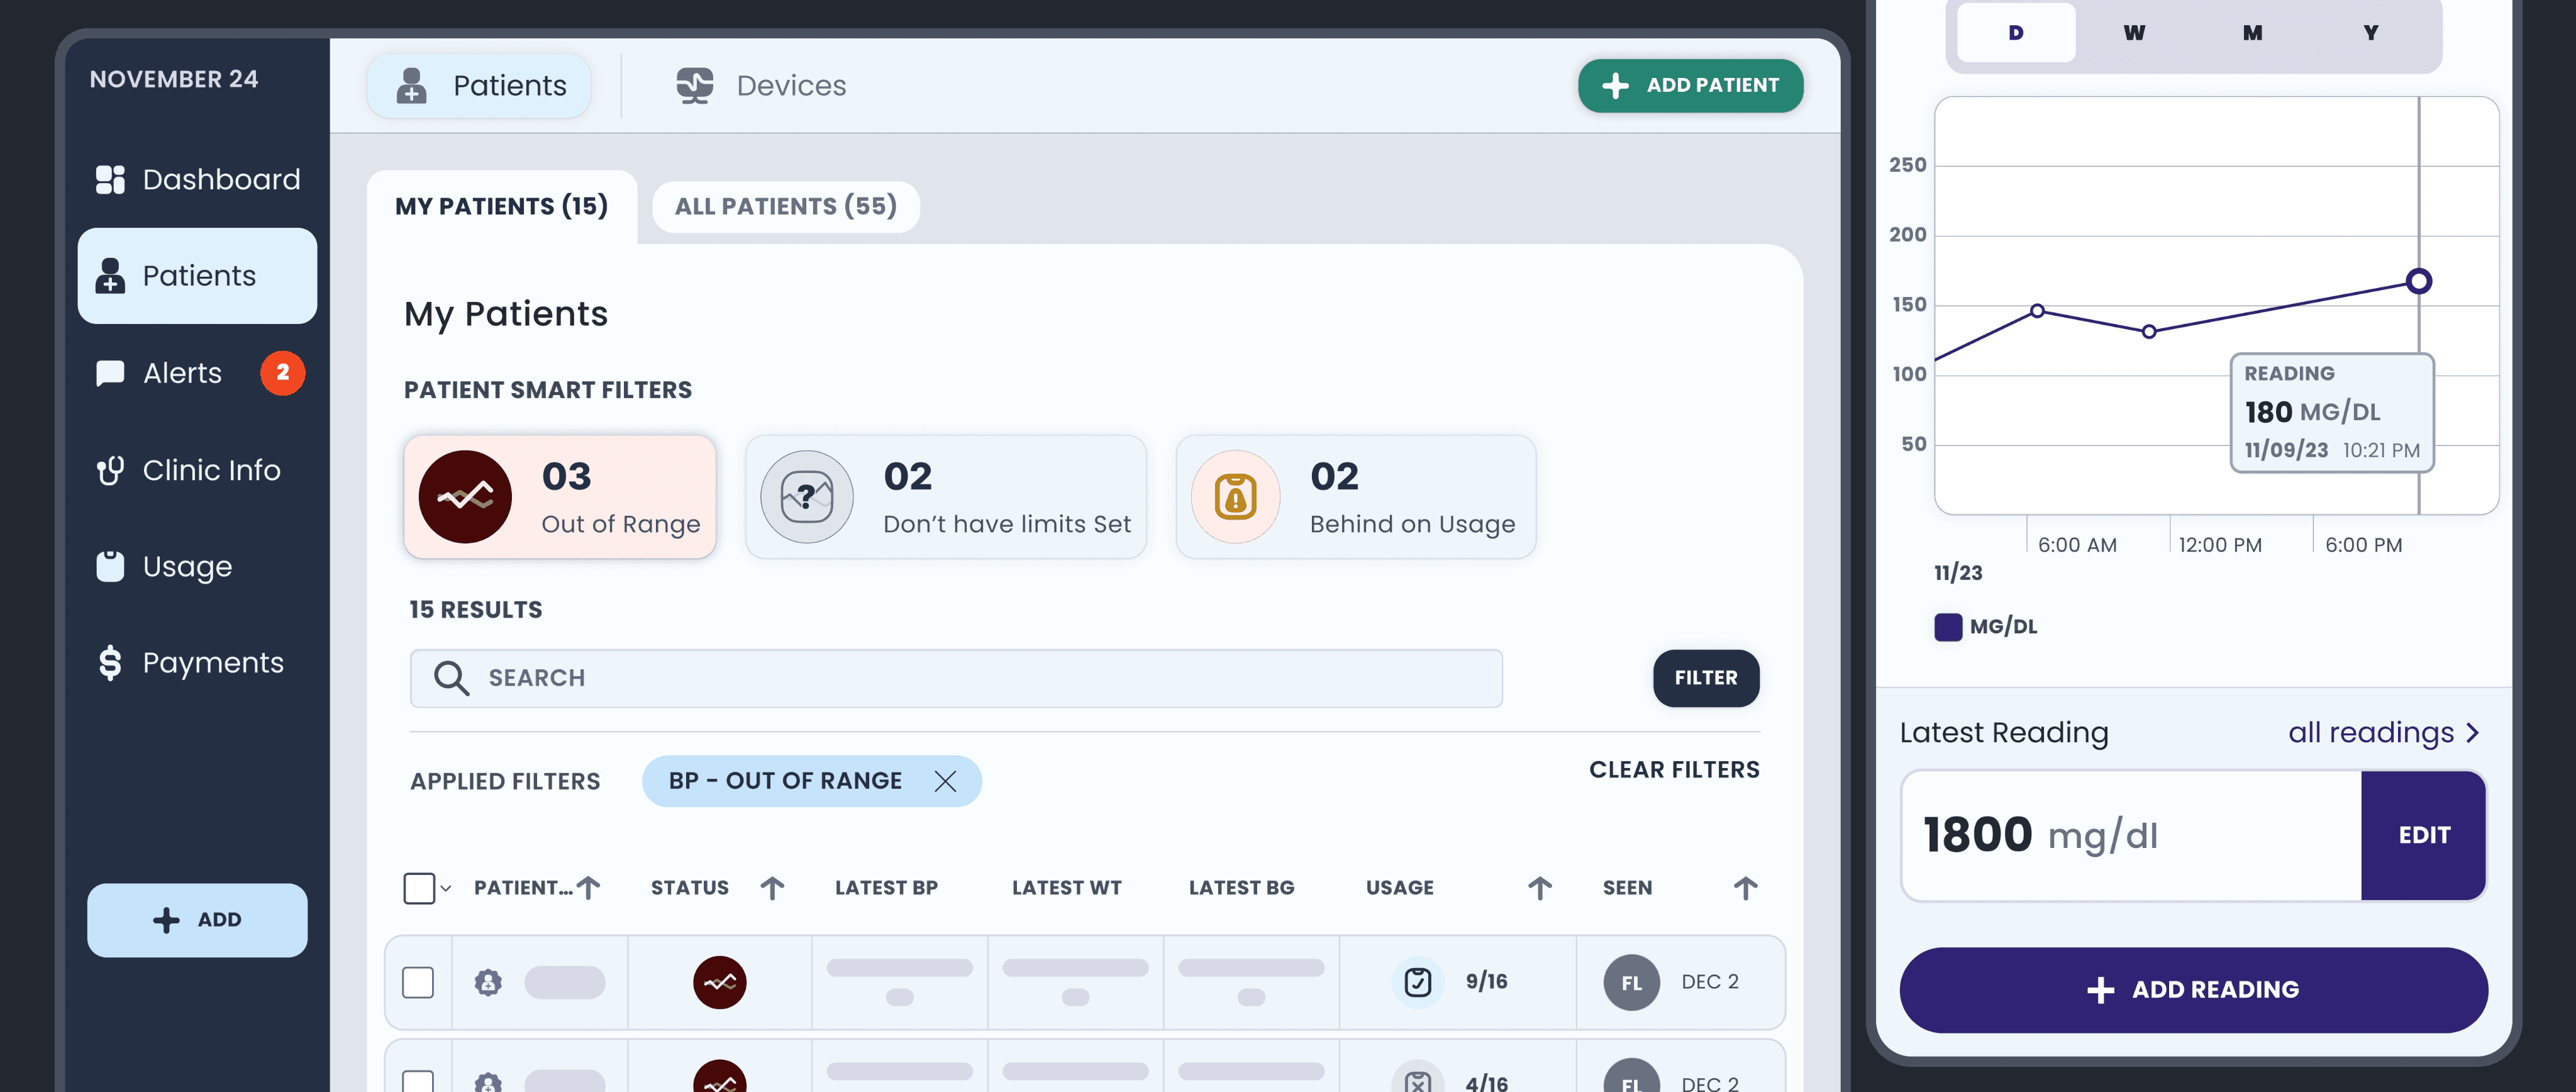Viewport: 2576px width, 1092px height.
Task: Select the ALL PATIENTS (55) tab
Action: coord(786,207)
